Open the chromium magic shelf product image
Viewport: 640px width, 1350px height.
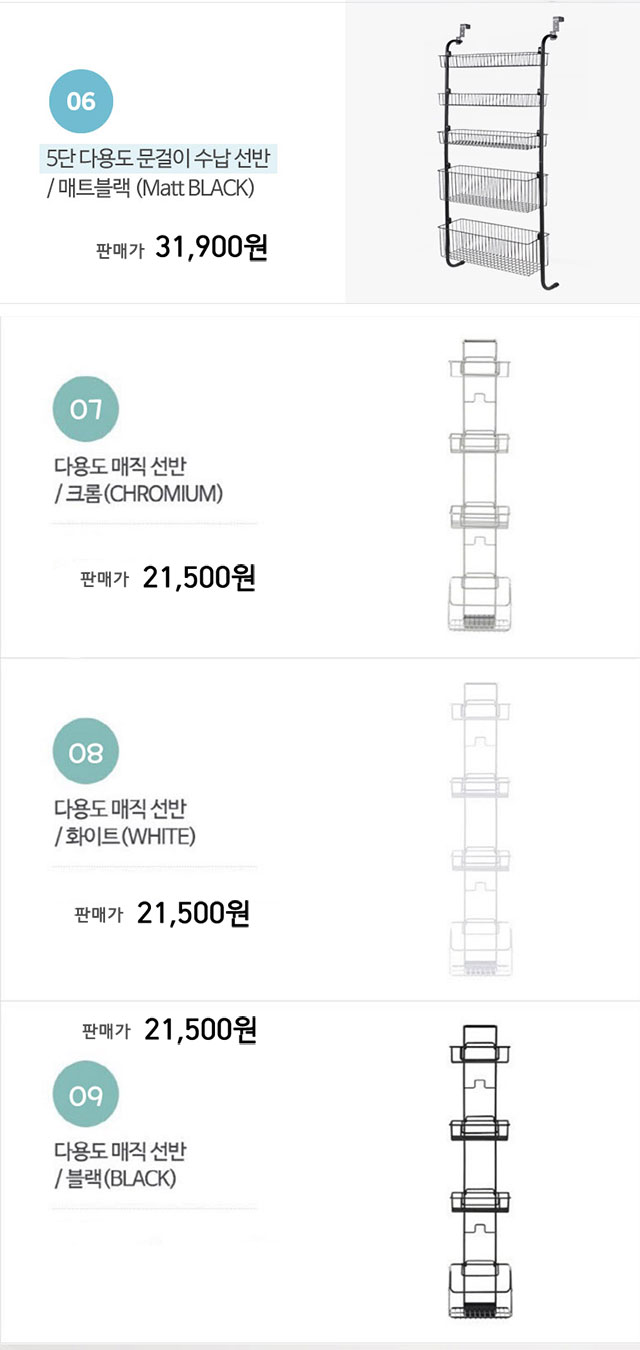point(481,486)
